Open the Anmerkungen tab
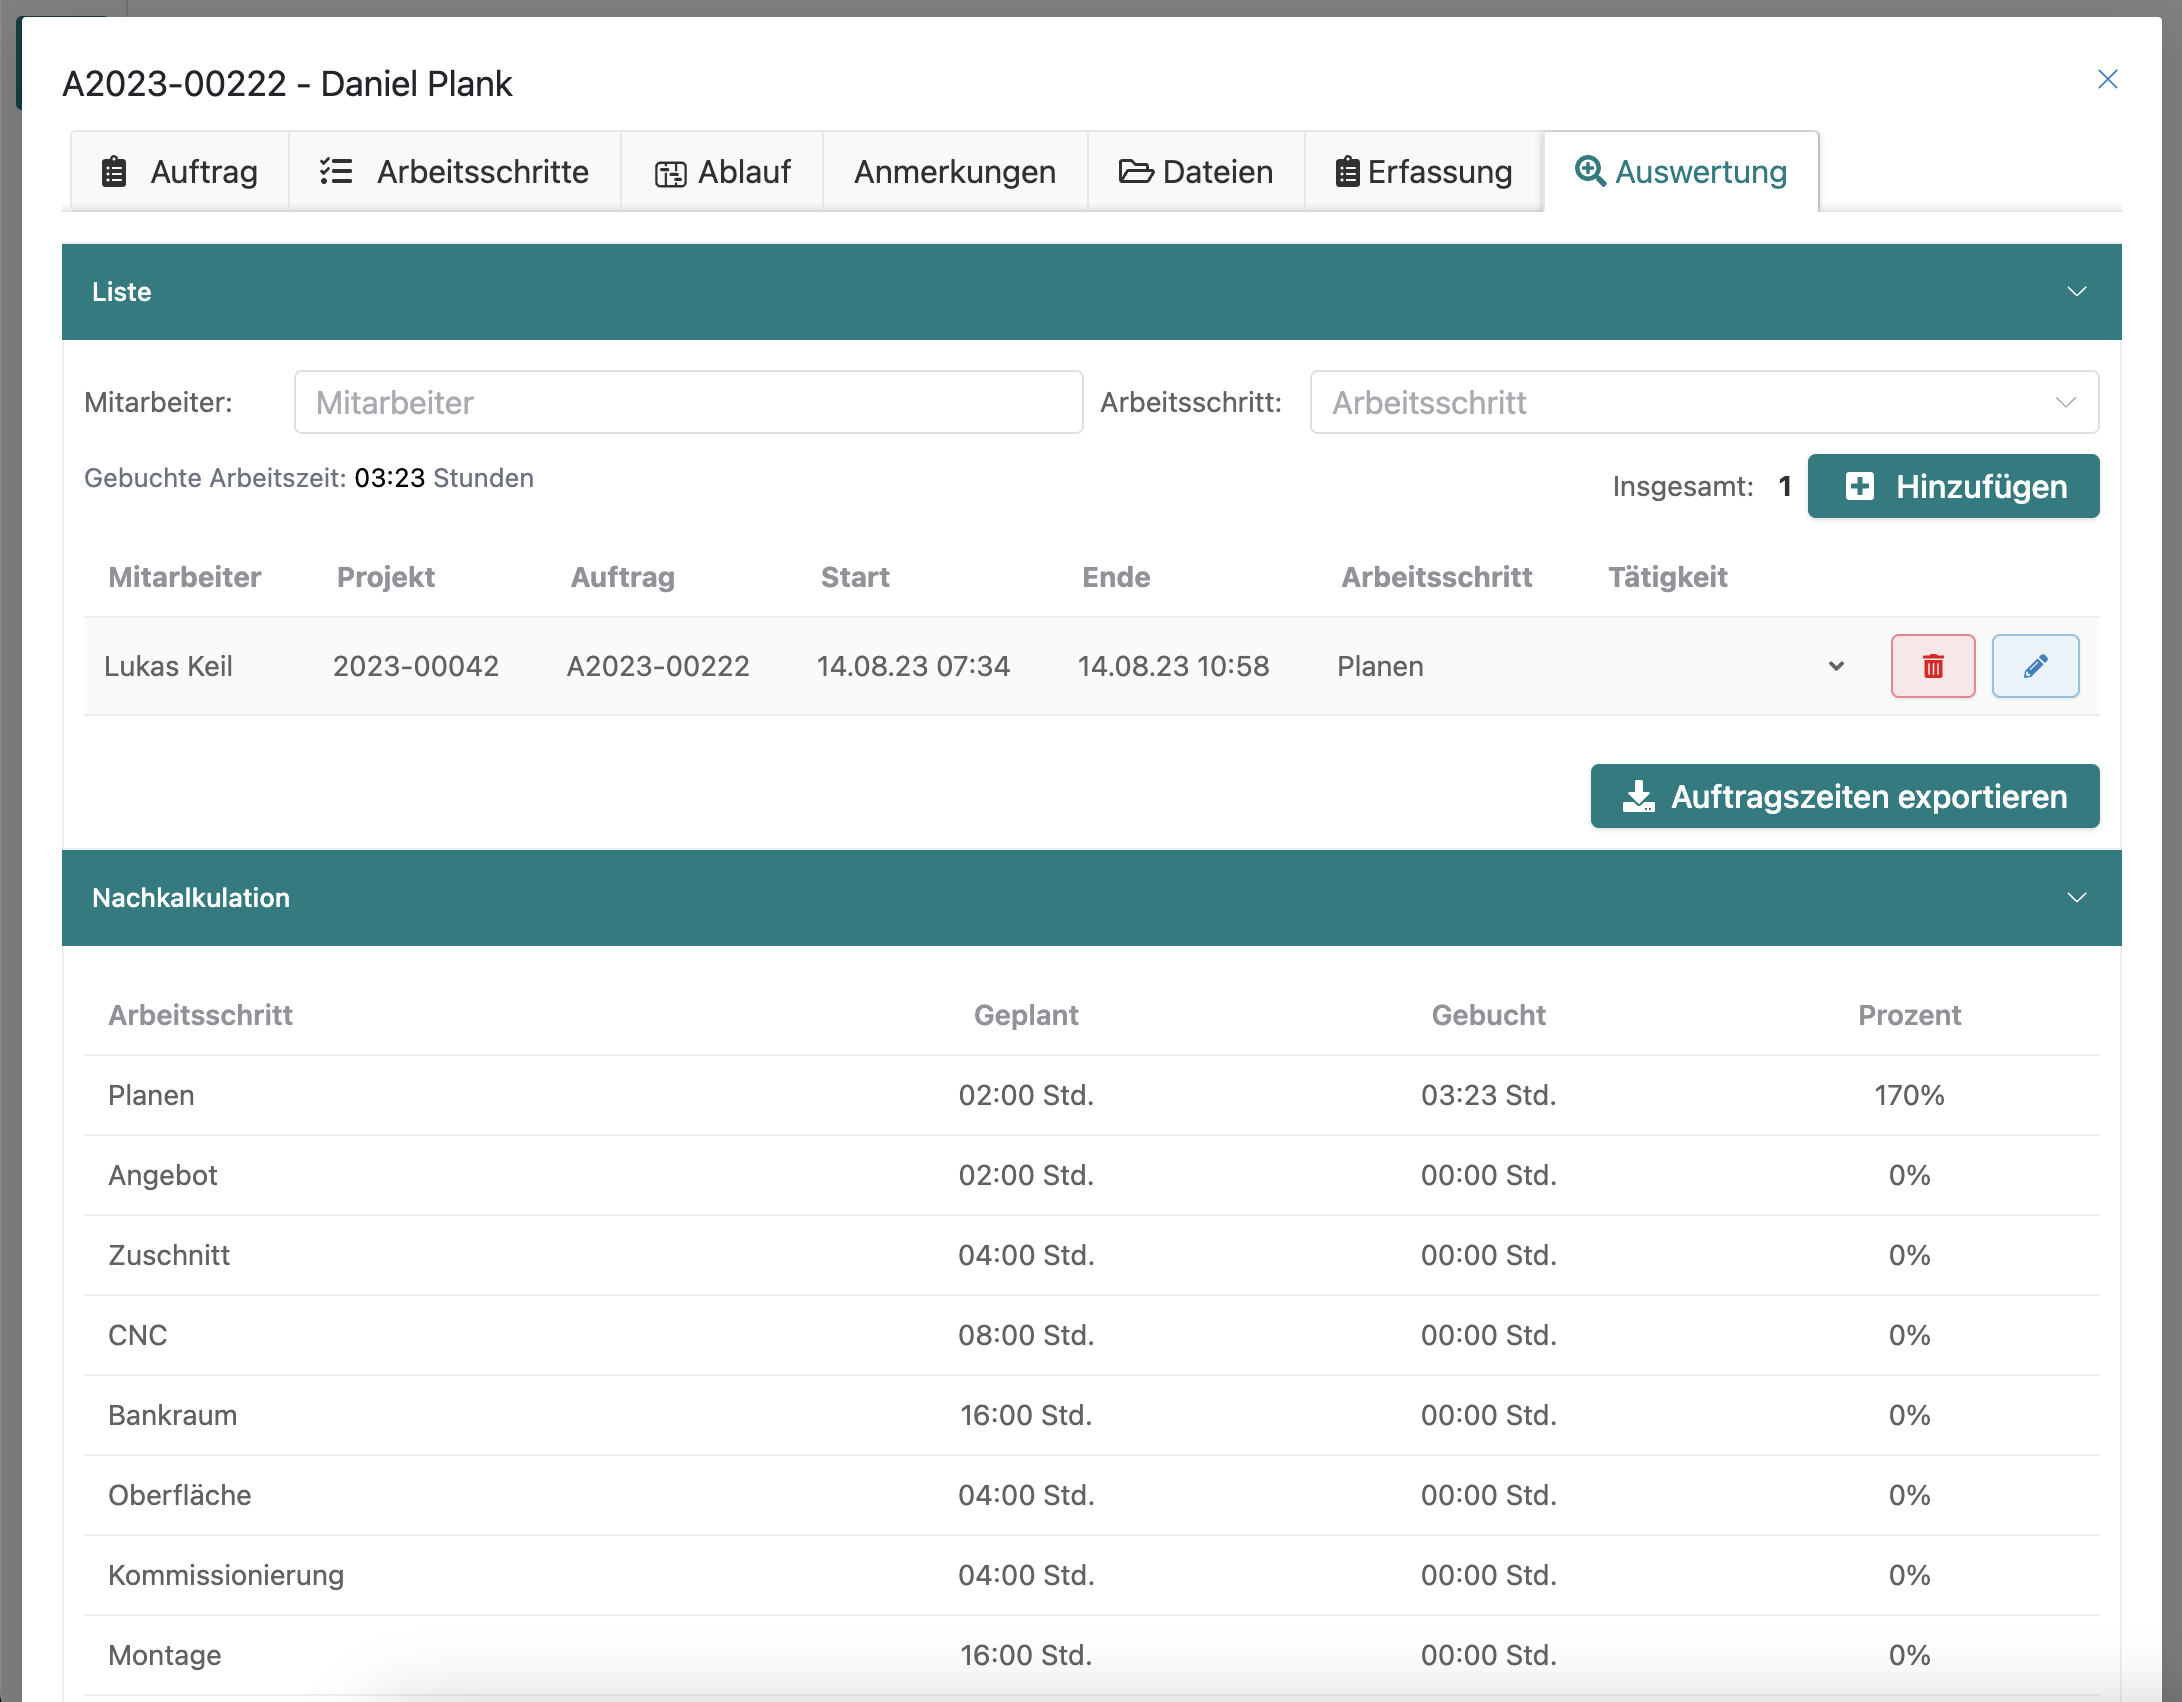 [x=954, y=172]
